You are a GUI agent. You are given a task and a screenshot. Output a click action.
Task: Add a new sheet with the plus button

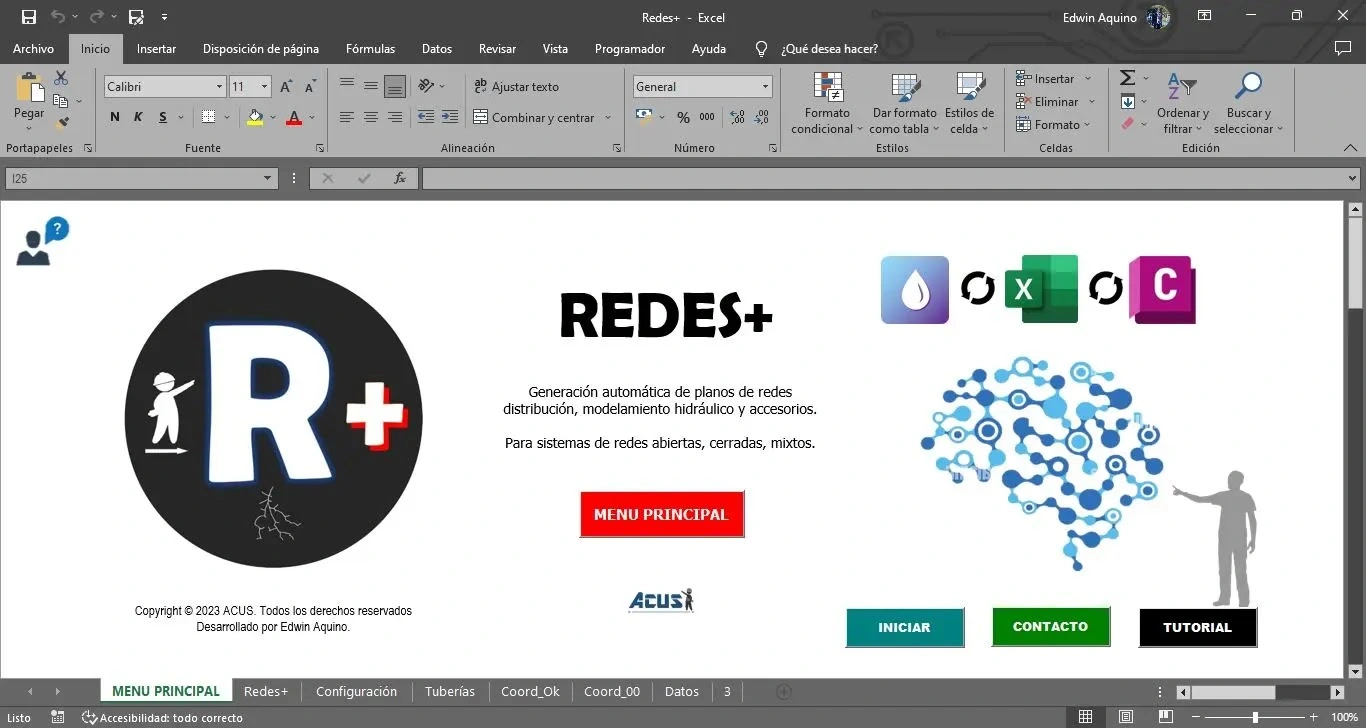pyautogui.click(x=784, y=691)
